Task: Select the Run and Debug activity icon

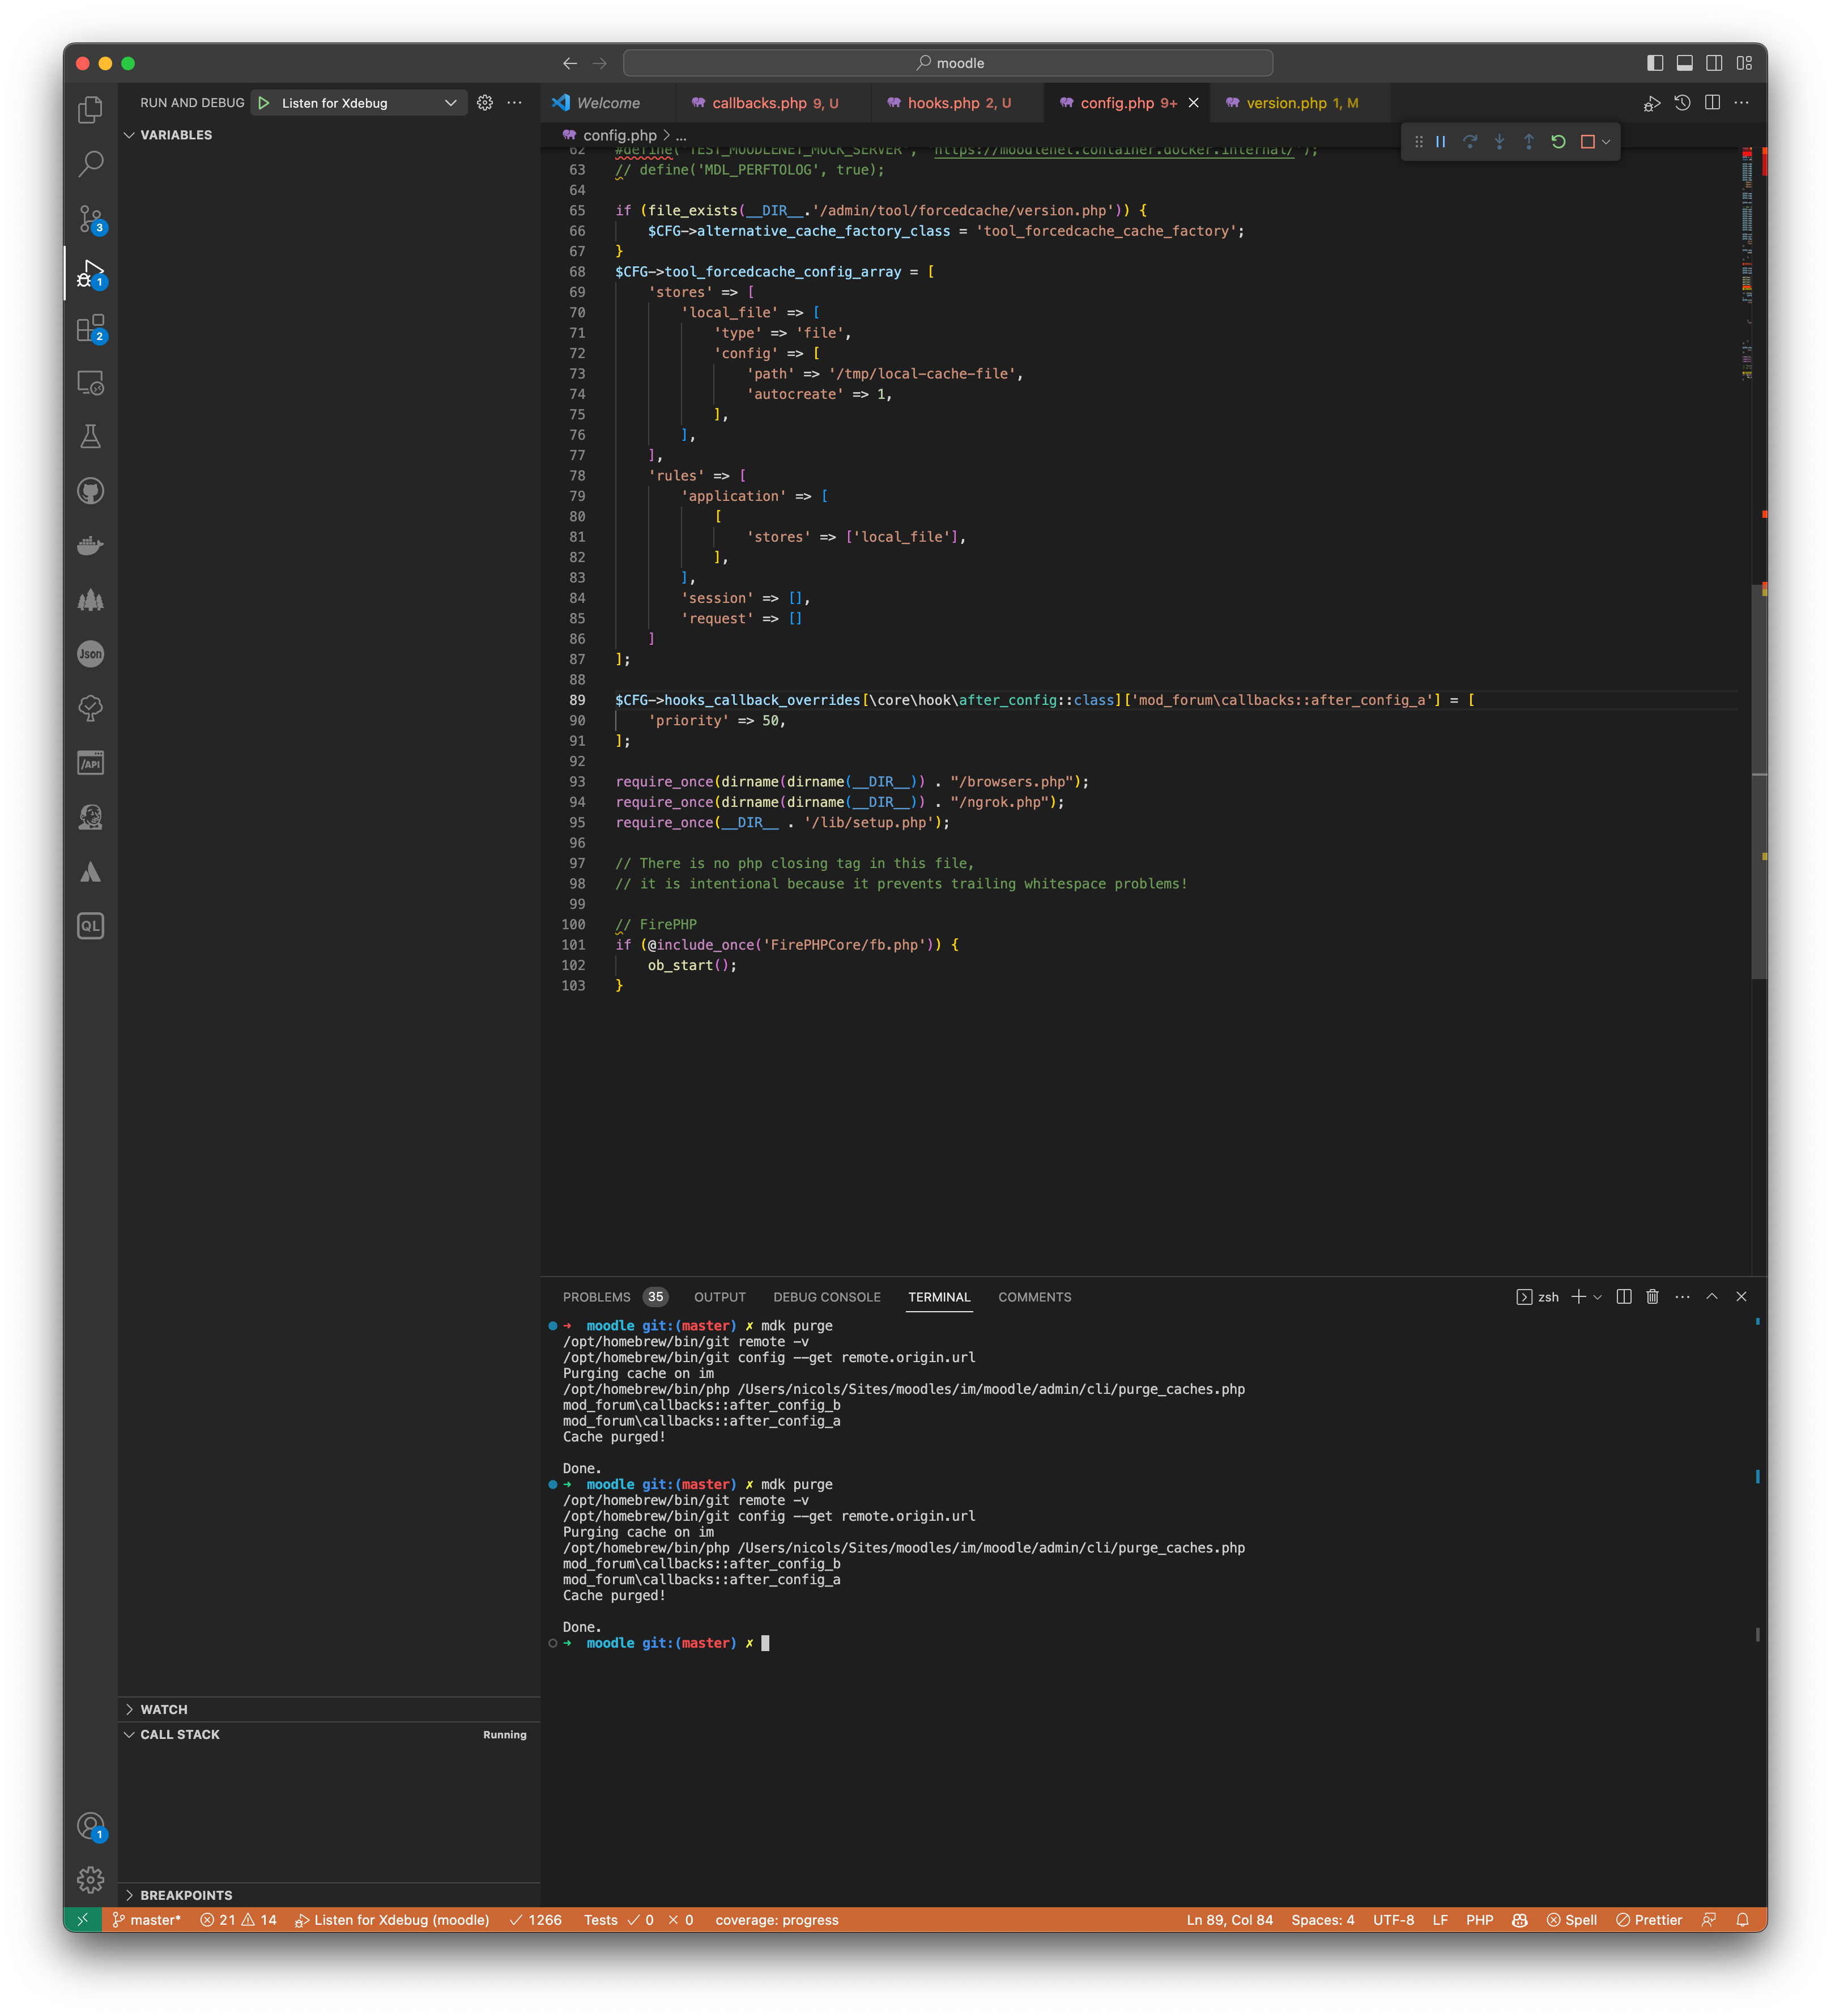Action: [90, 273]
